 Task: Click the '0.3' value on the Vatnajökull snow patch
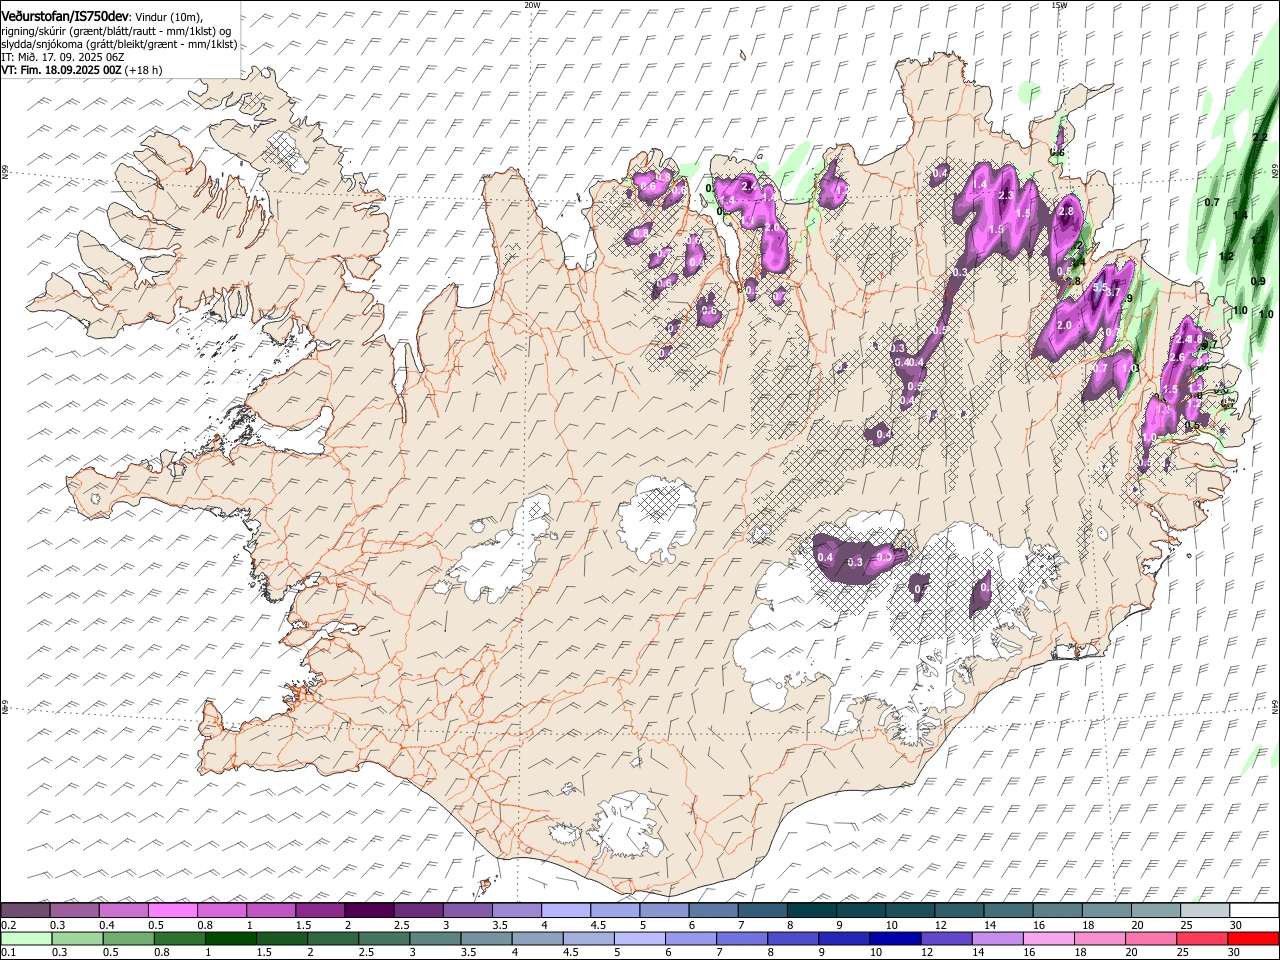click(x=854, y=562)
